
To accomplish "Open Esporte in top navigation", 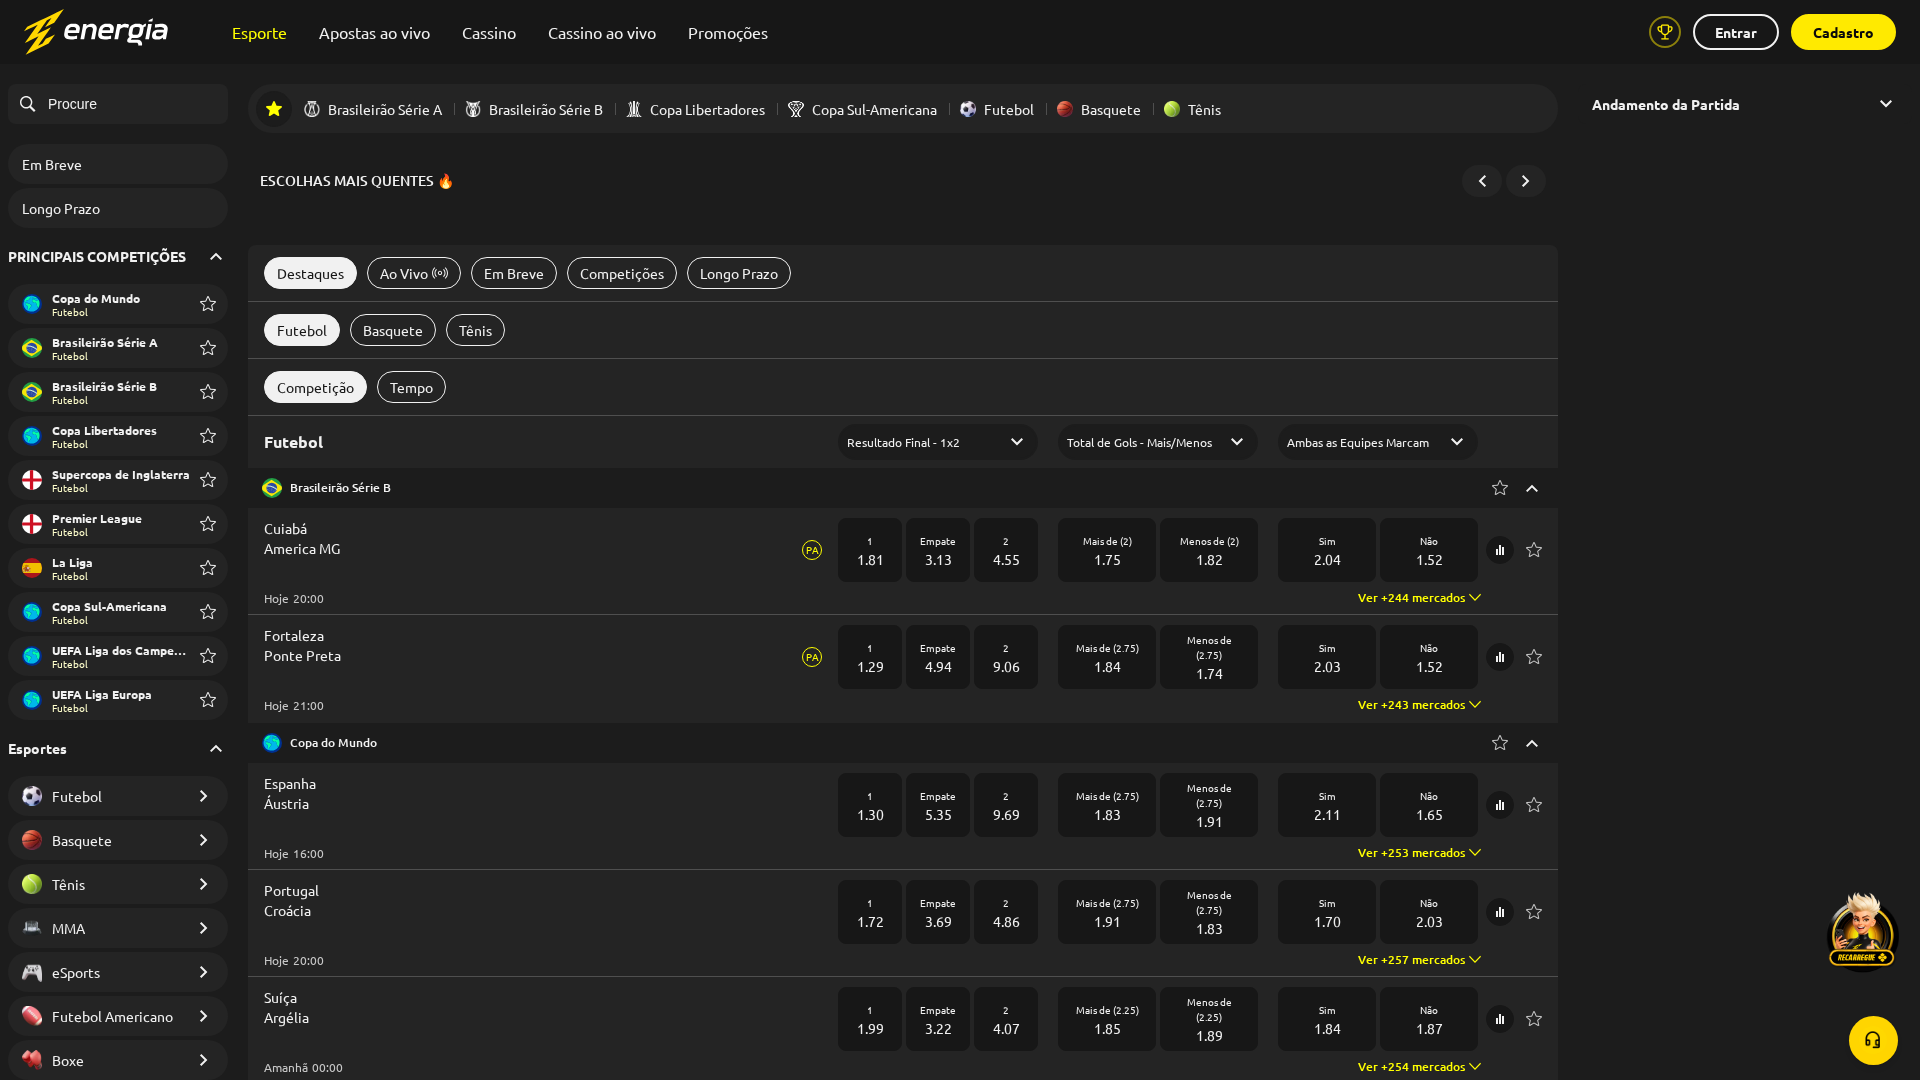I will [259, 33].
